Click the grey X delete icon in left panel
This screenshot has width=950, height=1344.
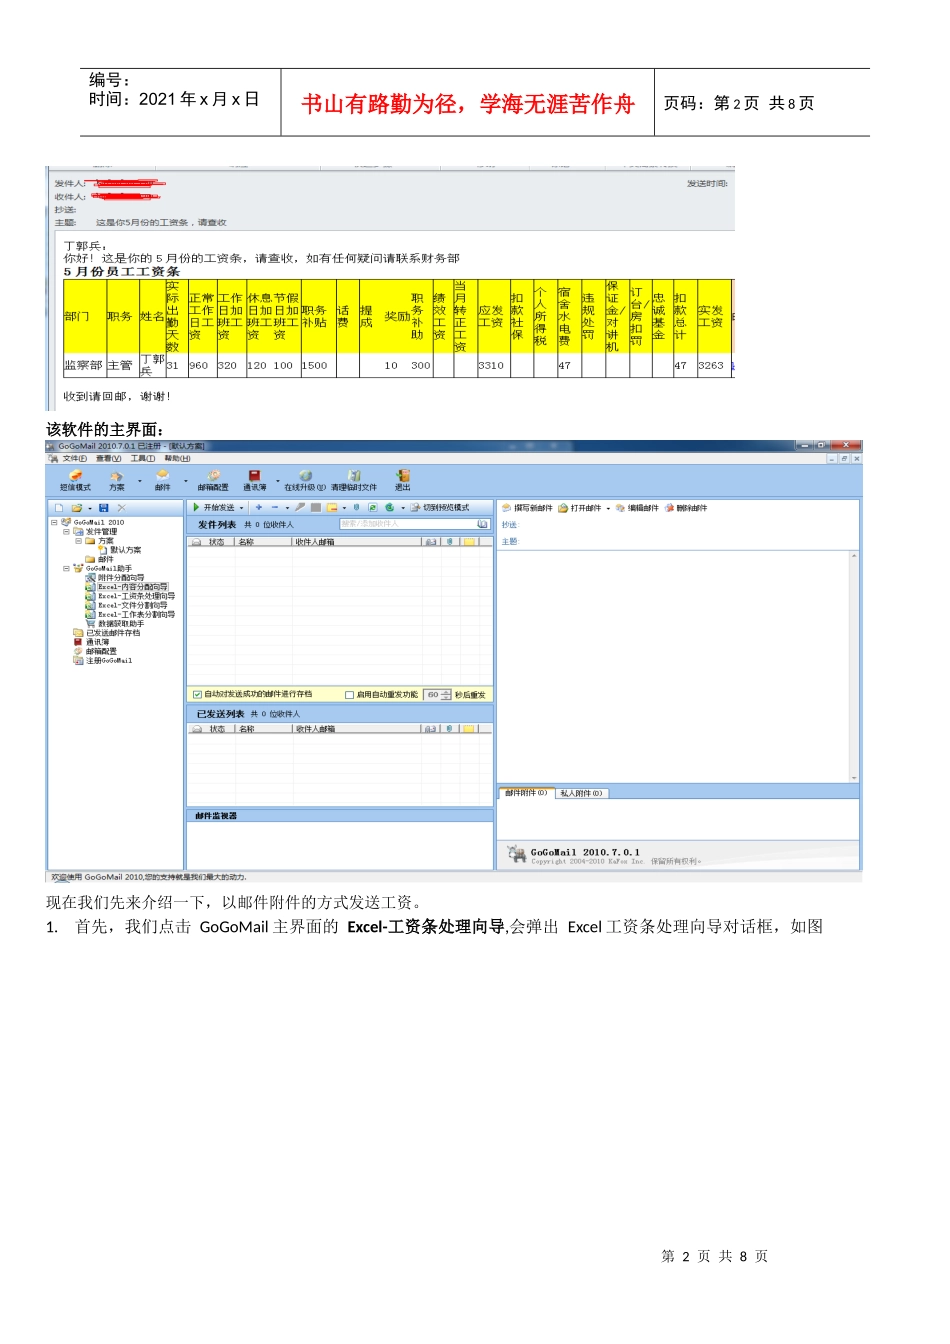pos(121,508)
